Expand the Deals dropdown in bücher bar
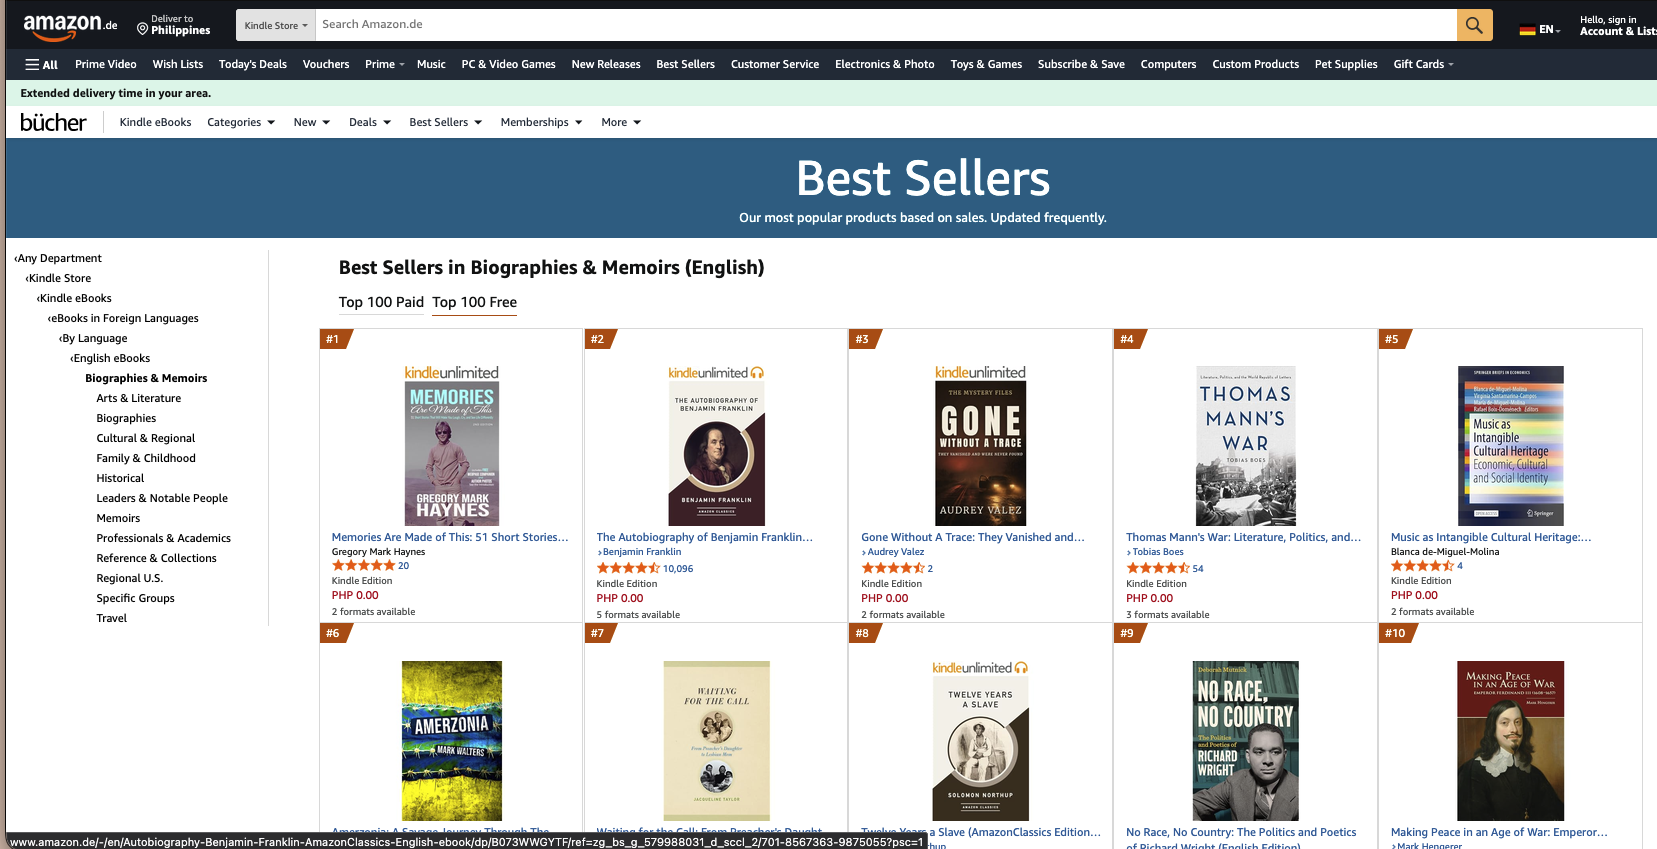Image resolution: width=1657 pixels, height=849 pixels. click(x=370, y=122)
